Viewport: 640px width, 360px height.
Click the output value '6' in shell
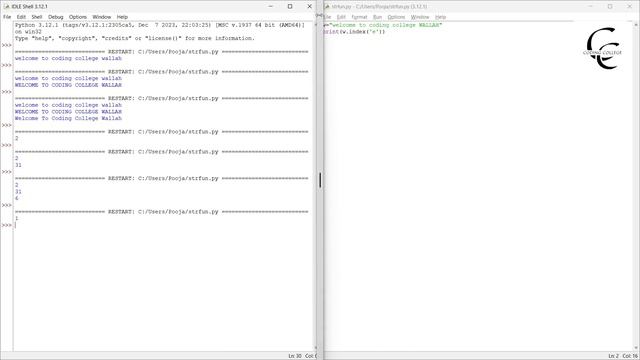(x=17, y=198)
